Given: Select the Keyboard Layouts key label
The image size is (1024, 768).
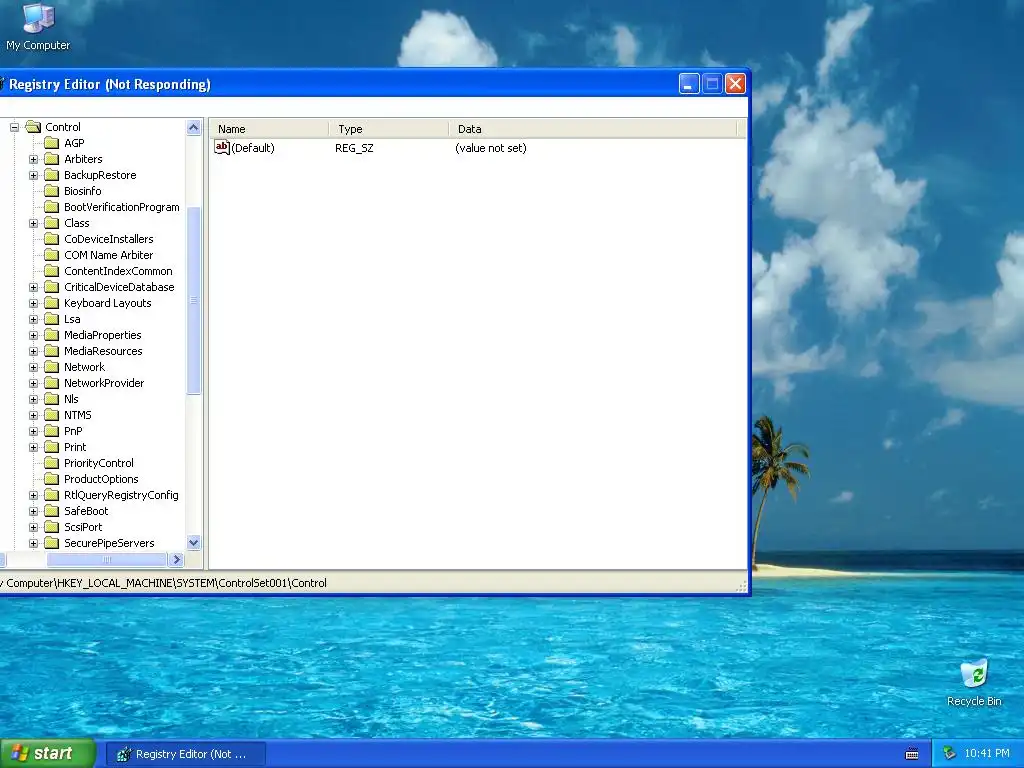Looking at the screenshot, I should [x=108, y=303].
